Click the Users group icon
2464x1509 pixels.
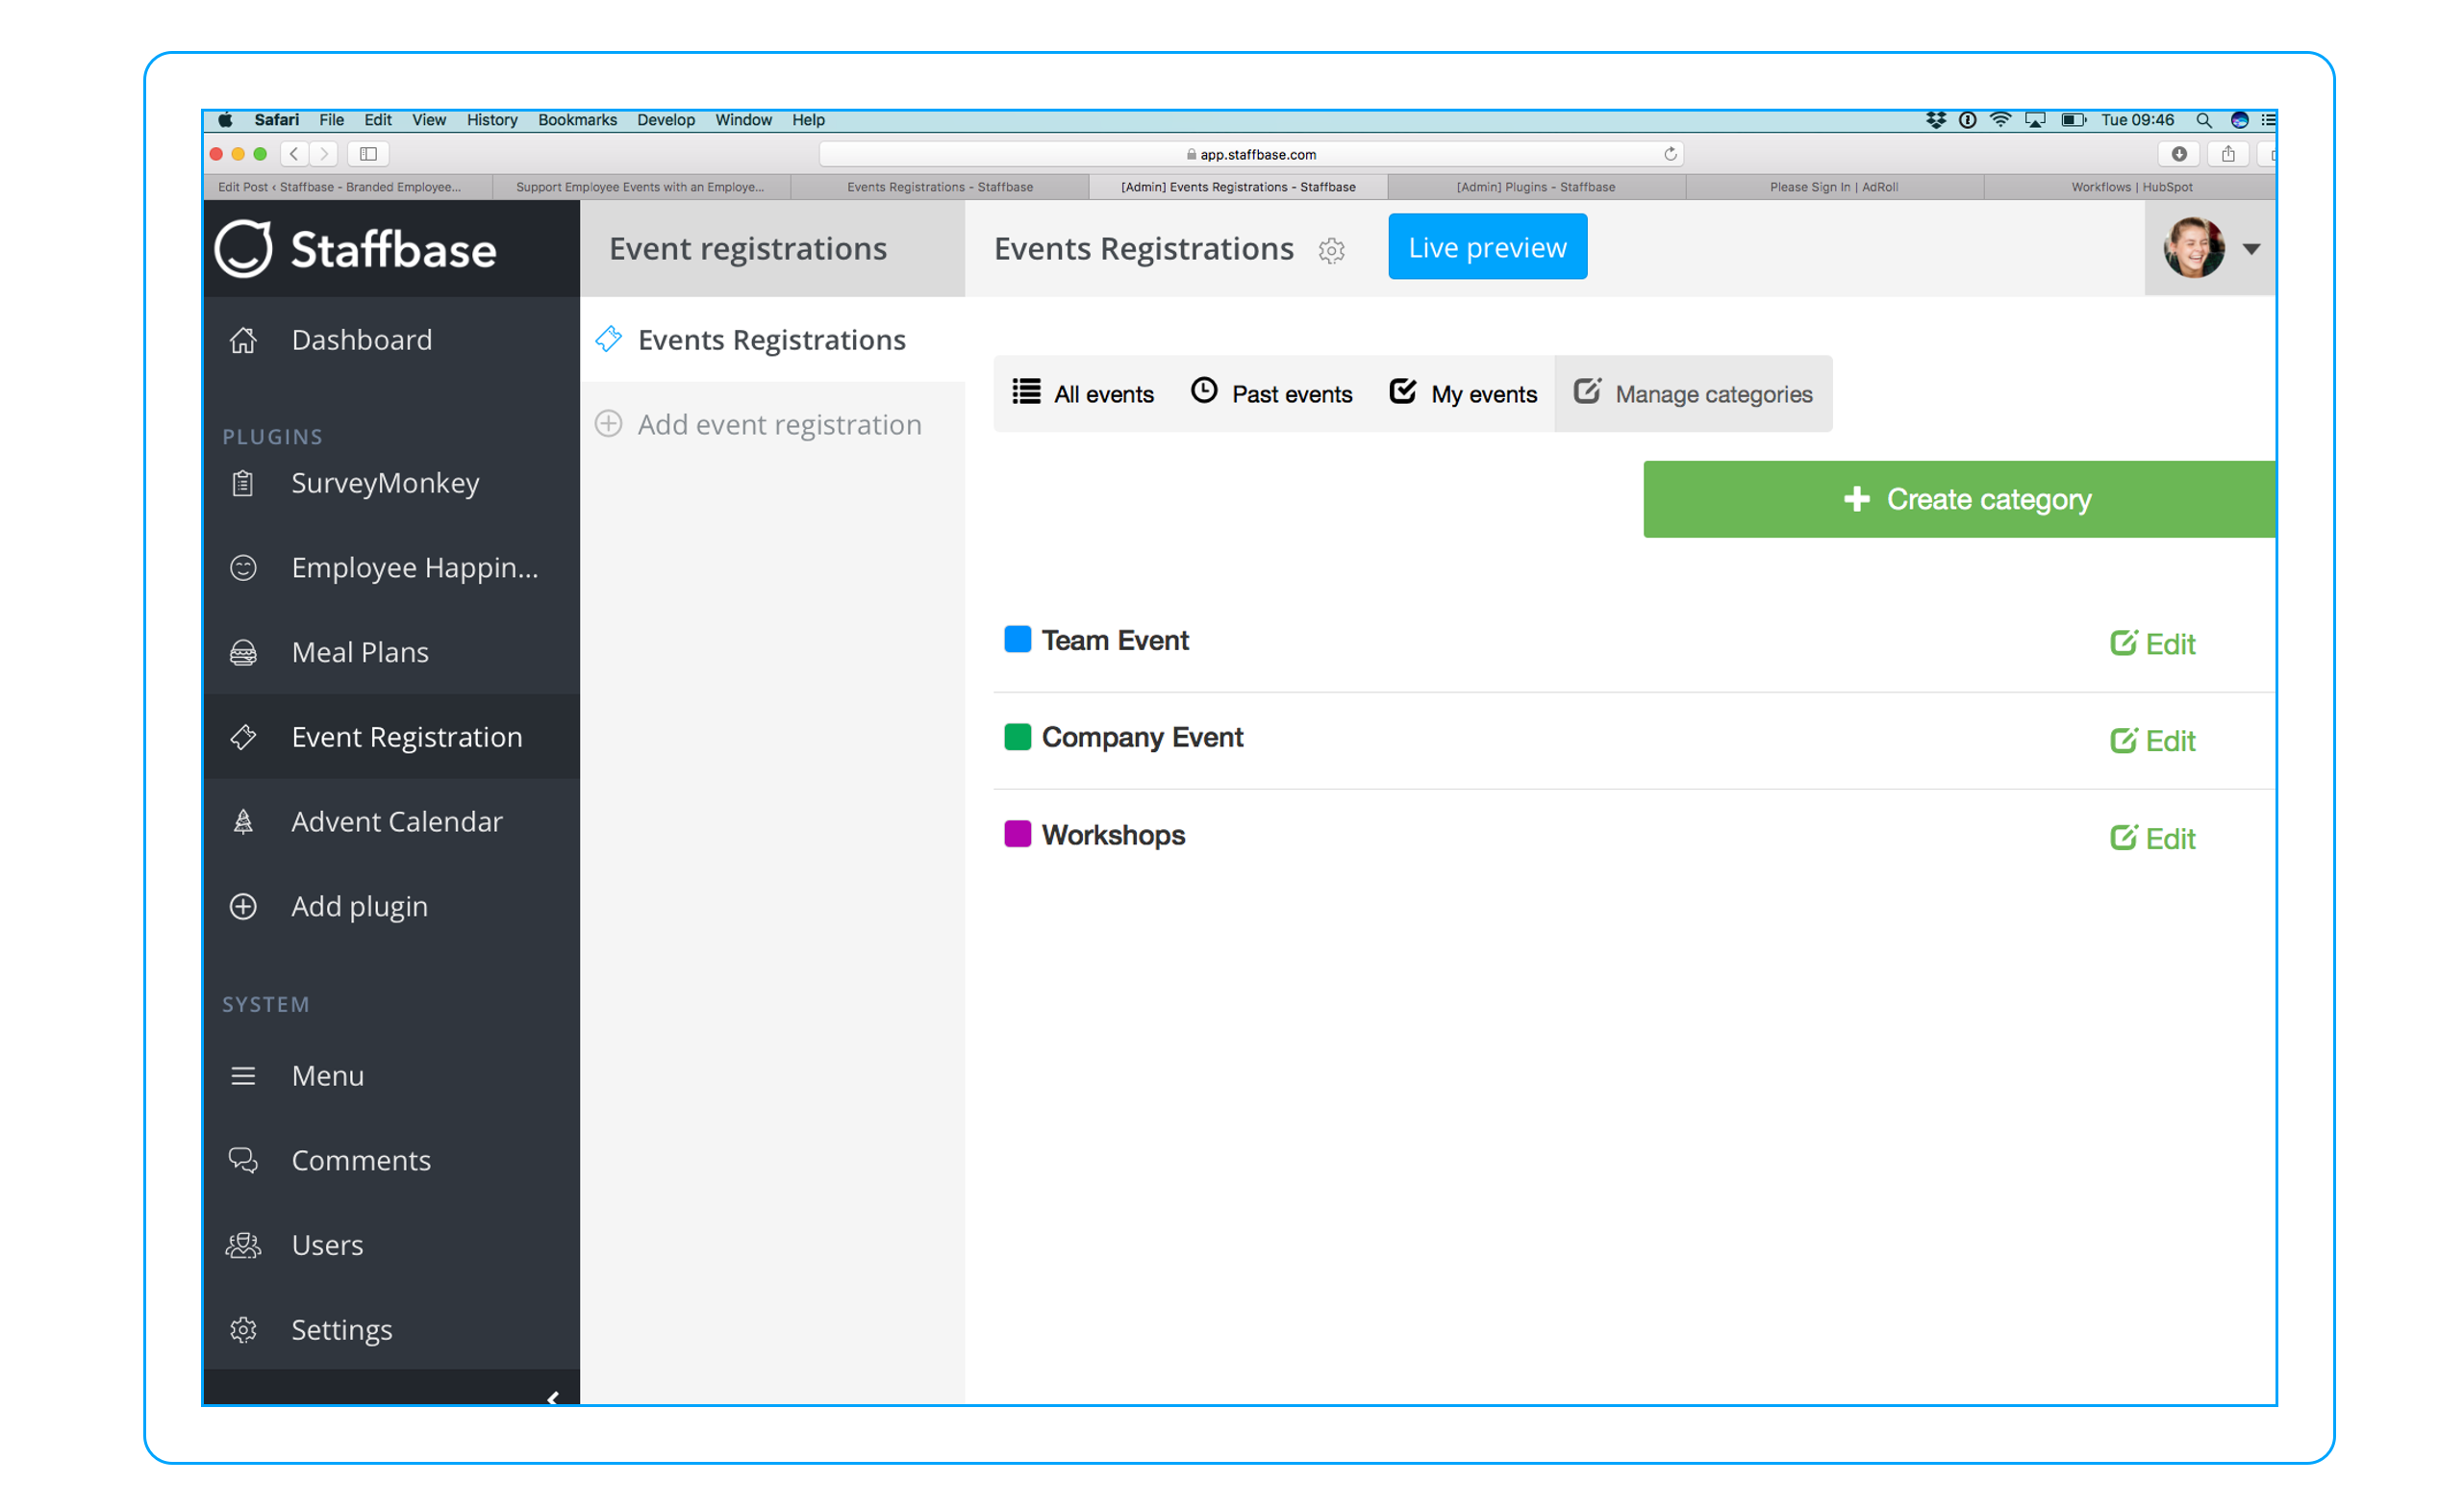pyautogui.click(x=243, y=1245)
